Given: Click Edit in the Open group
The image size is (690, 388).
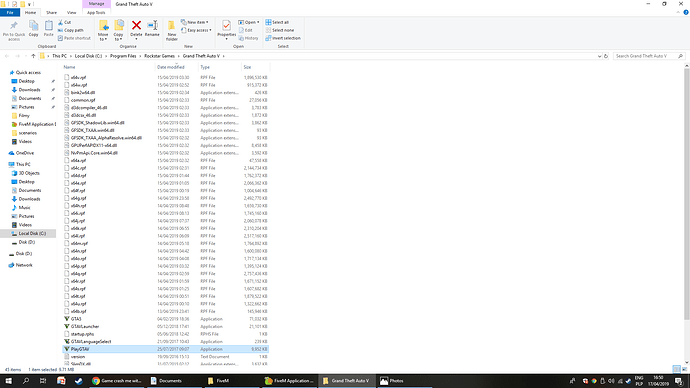Looking at the screenshot, I should click(x=246, y=30).
